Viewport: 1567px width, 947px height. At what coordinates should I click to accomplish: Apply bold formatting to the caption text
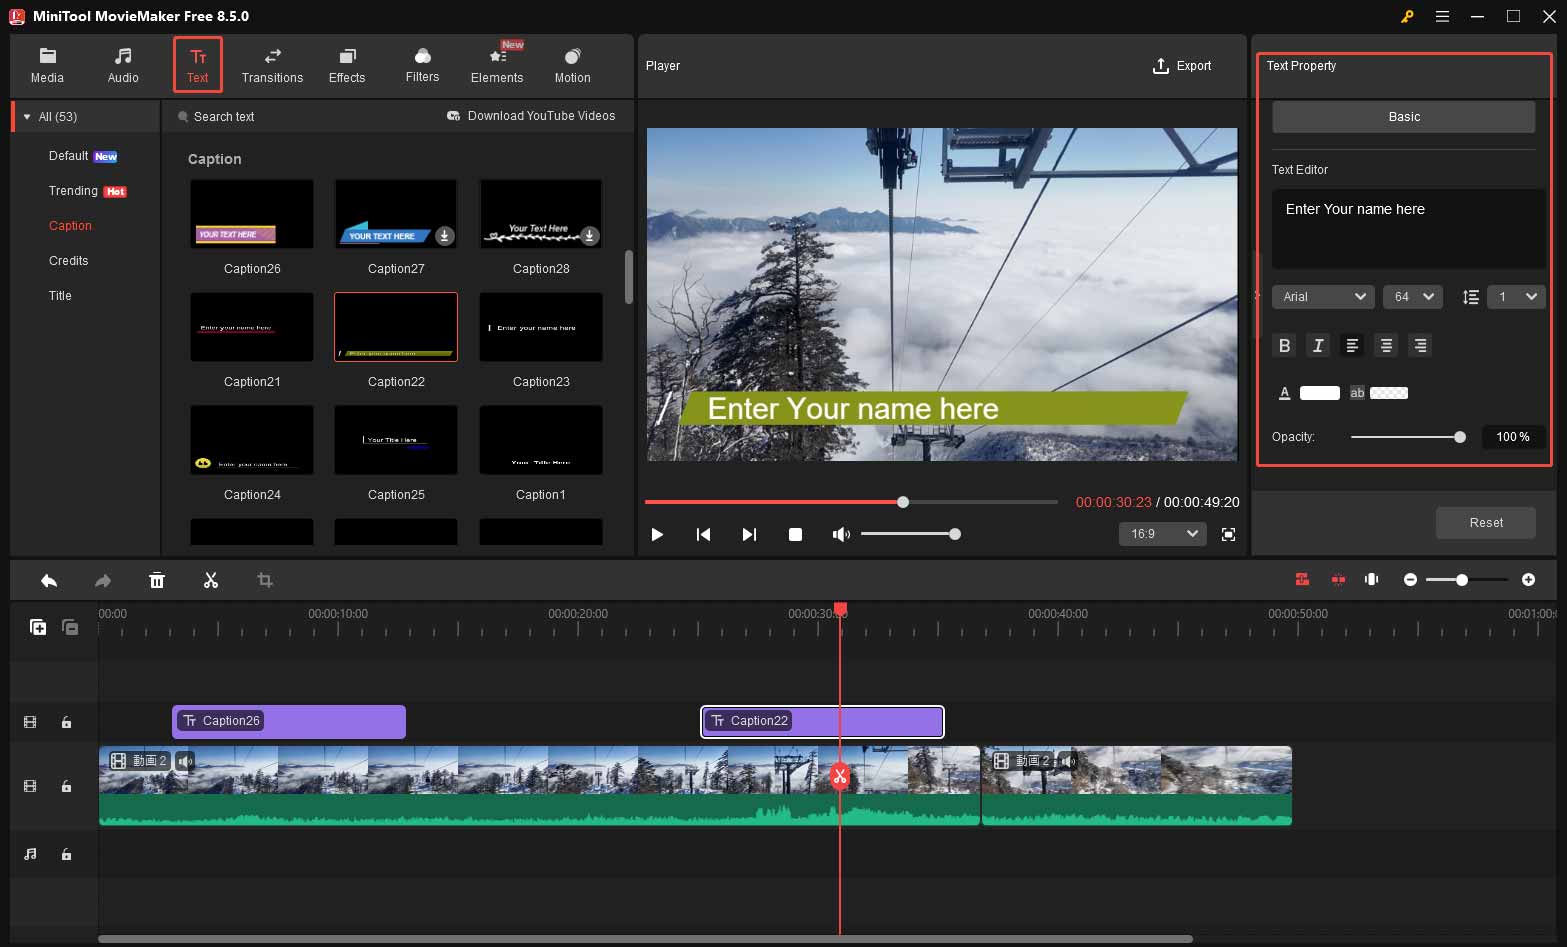[x=1284, y=345]
